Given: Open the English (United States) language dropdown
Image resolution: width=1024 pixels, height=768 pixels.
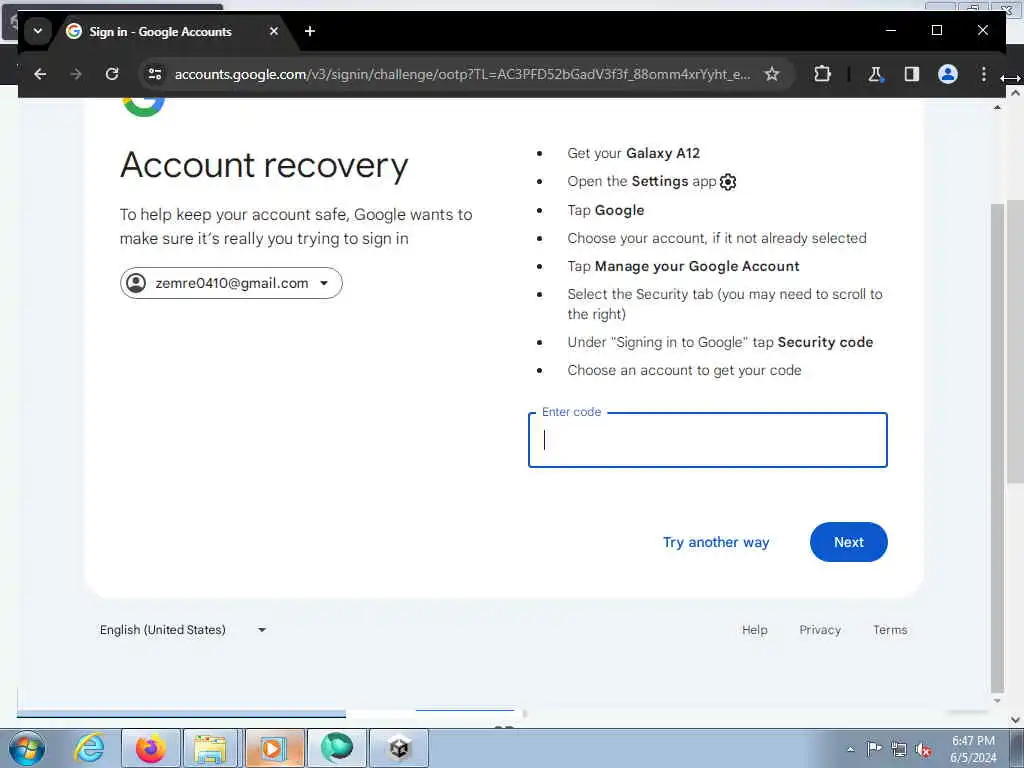Looking at the screenshot, I should (183, 630).
